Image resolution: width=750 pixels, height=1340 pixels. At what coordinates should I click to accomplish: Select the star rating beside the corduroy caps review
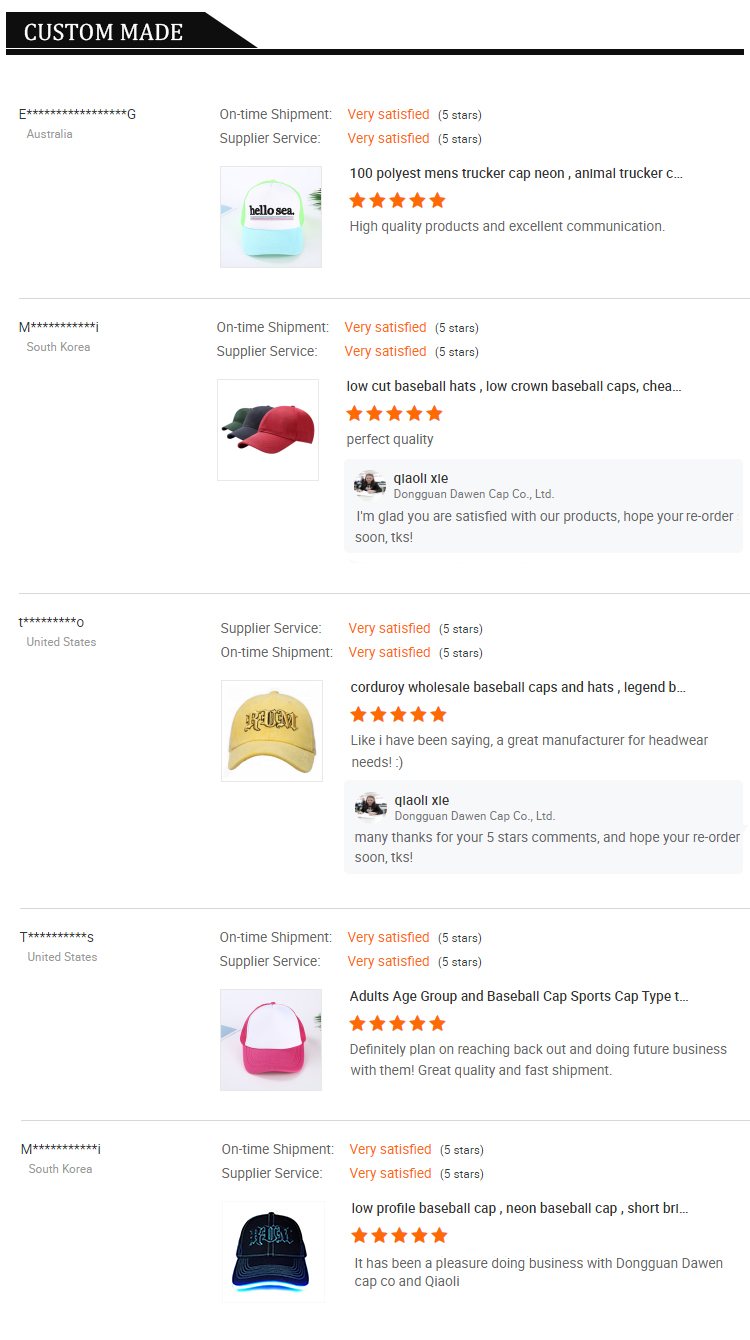point(397,714)
